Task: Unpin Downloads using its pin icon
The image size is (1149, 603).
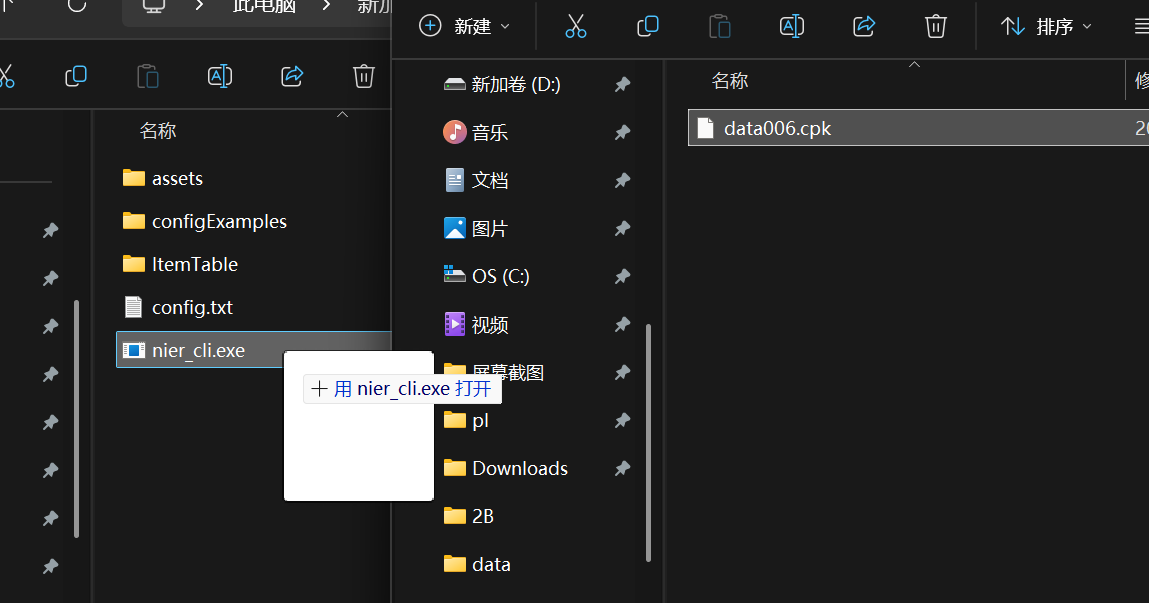Action: tap(622, 469)
